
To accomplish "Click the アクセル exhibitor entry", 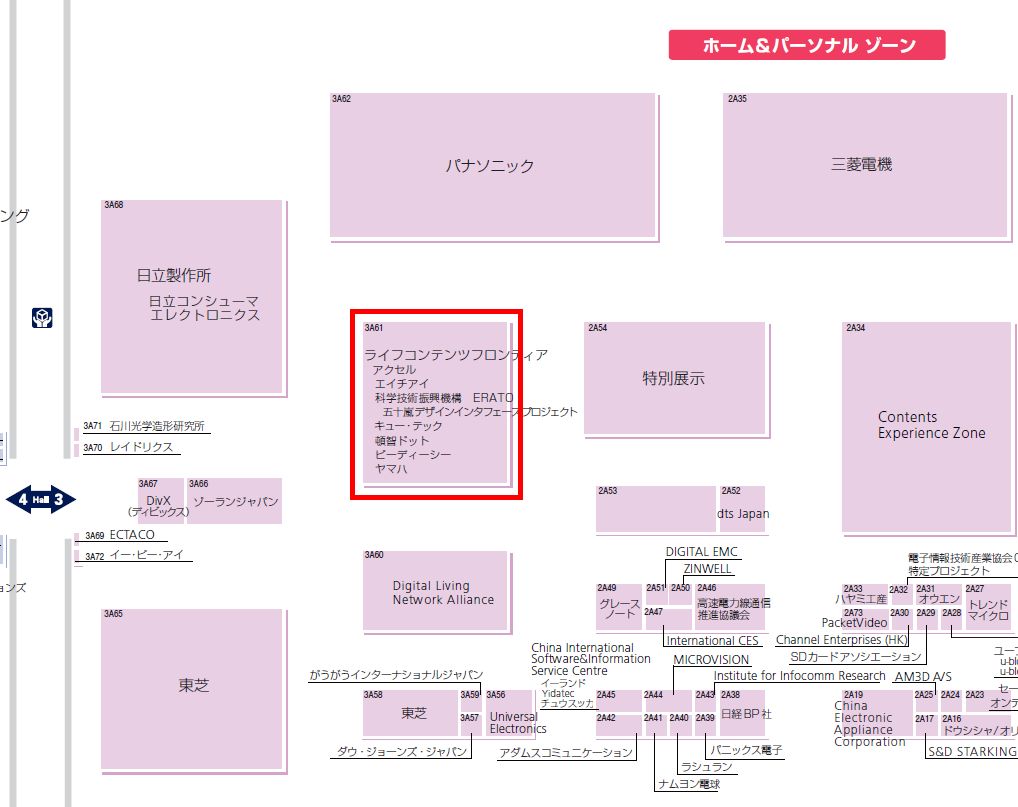I will (x=394, y=369).
